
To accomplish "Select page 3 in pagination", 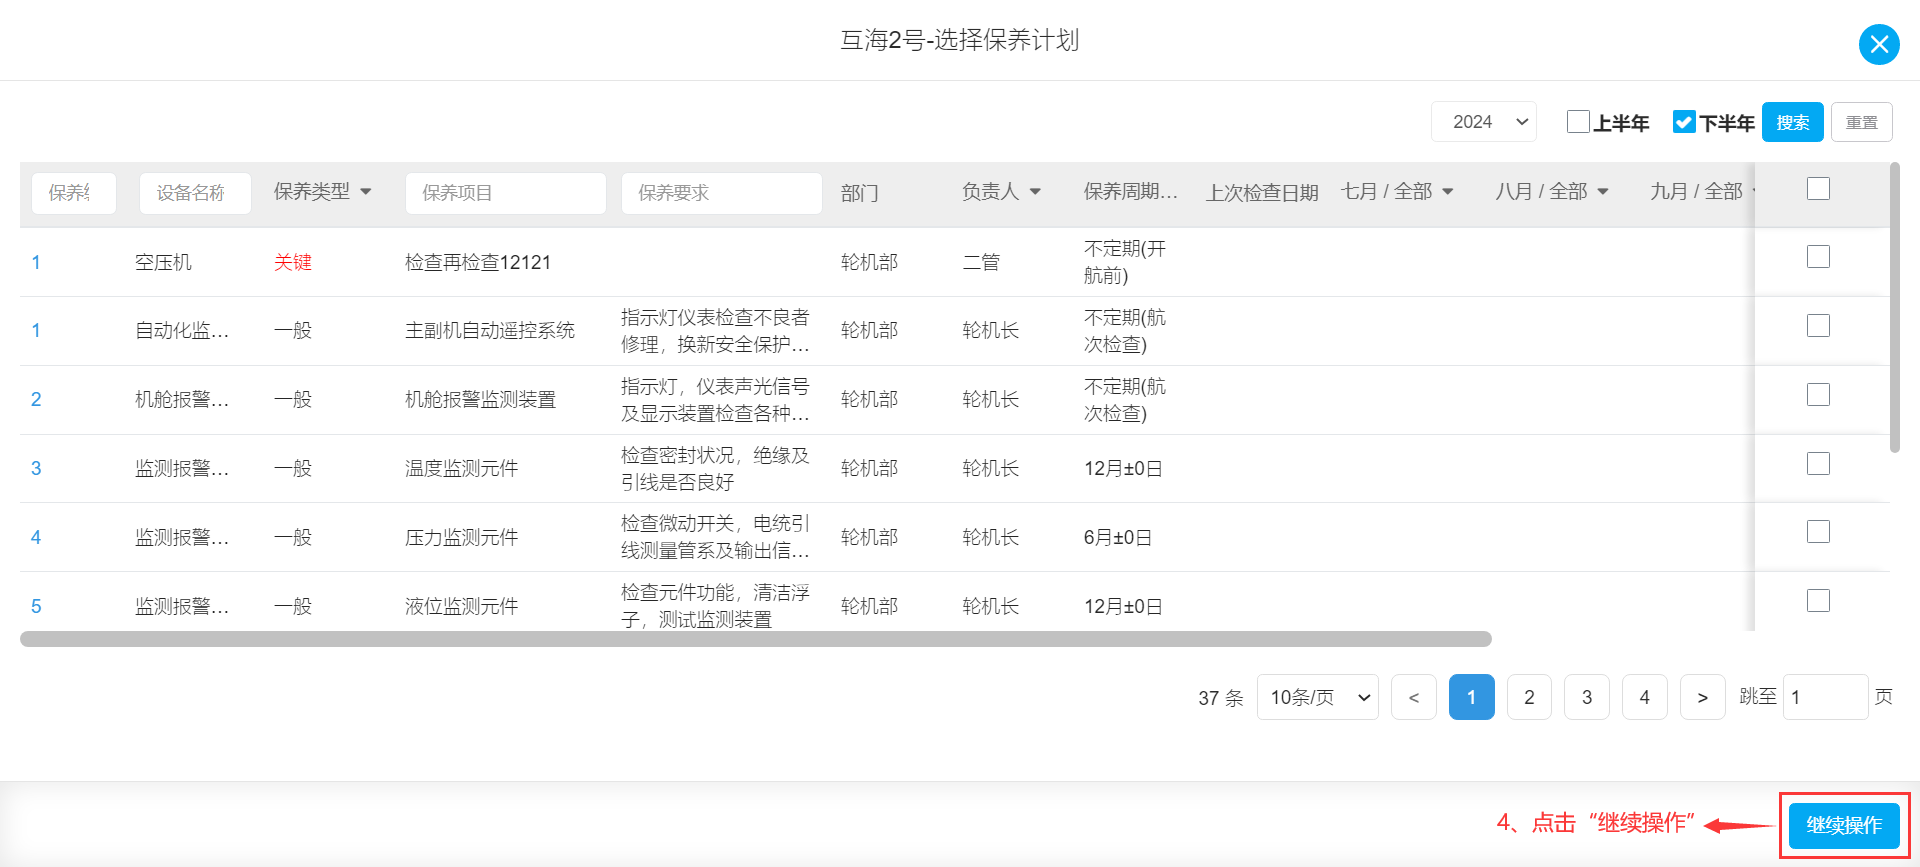I will pyautogui.click(x=1587, y=697).
